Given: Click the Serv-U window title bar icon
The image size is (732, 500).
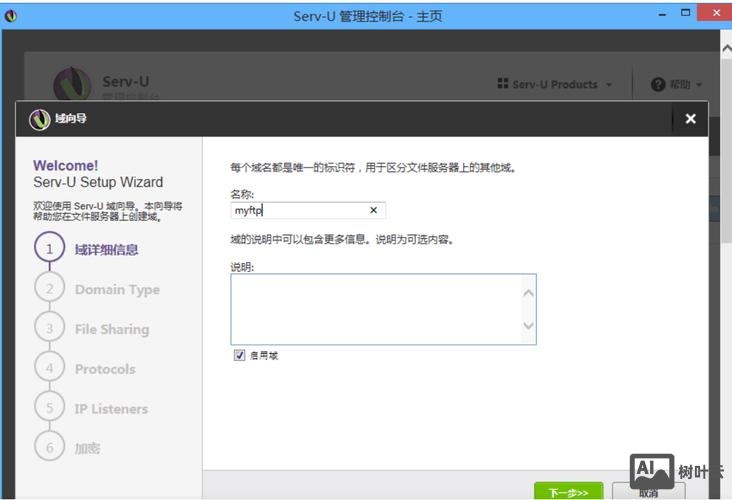Looking at the screenshot, I should pos(11,16).
